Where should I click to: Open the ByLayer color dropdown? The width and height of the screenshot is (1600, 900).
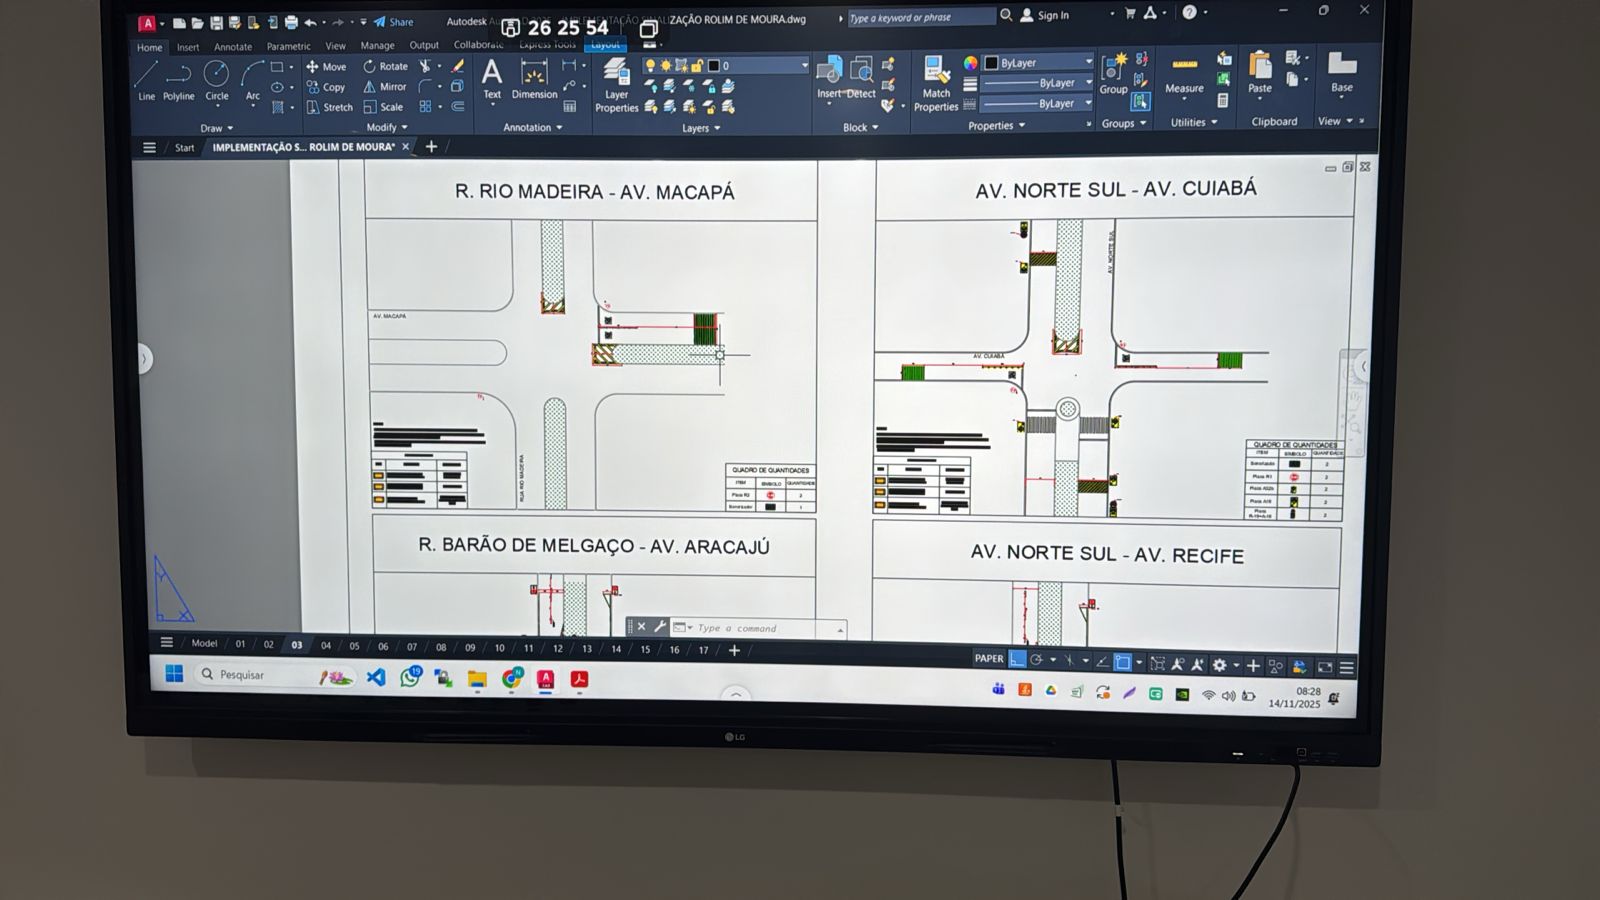pyautogui.click(x=1038, y=63)
